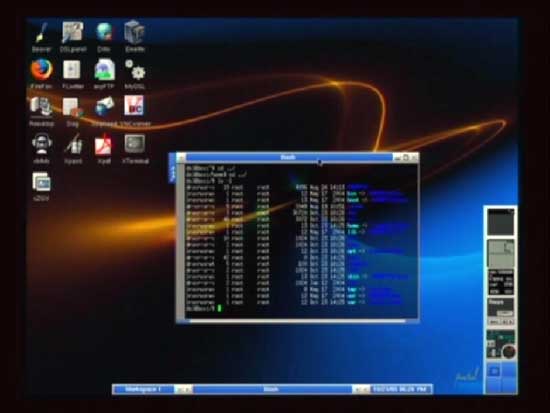The image size is (550, 413).
Task: Open the window menu button on Bash titlebar
Action: 181,158
